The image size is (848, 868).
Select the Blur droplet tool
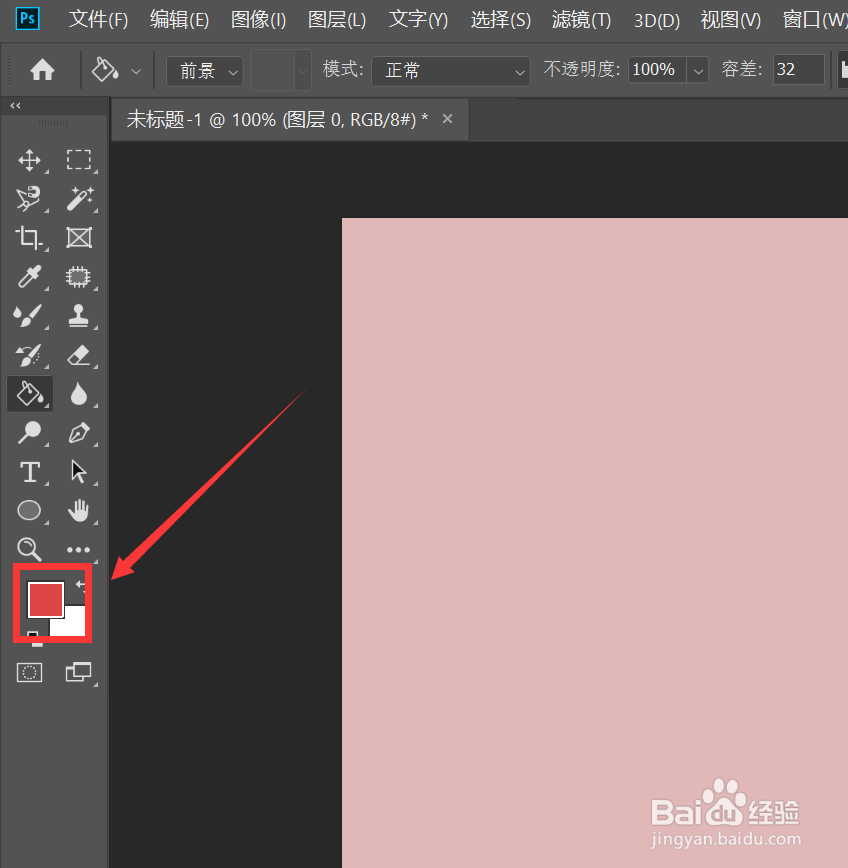[79, 394]
